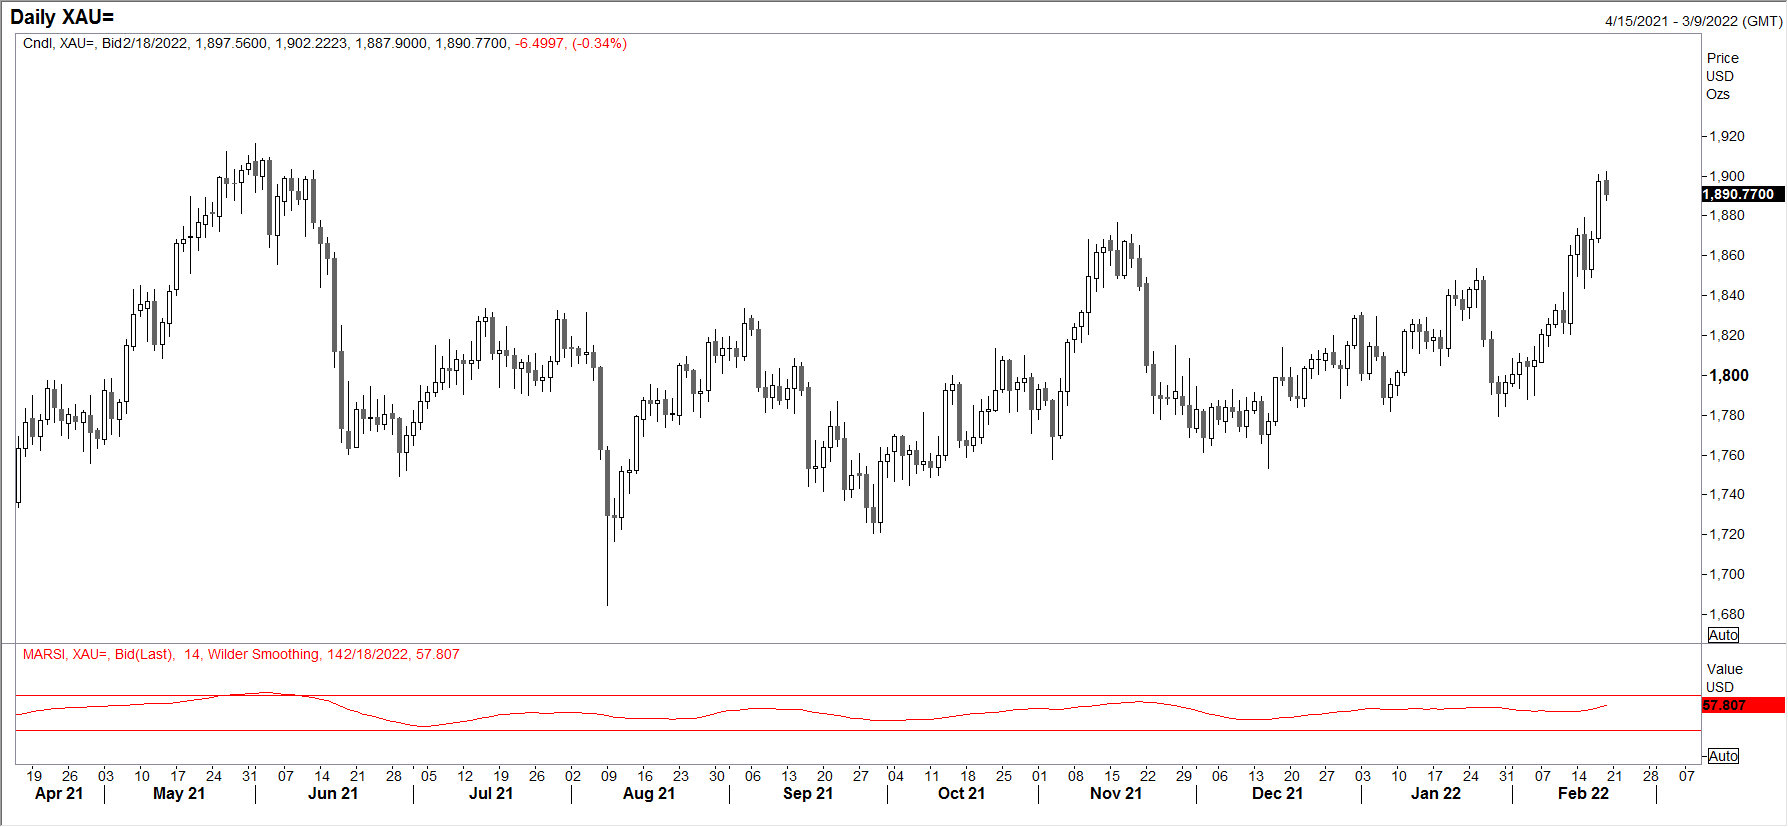Click the 1,840 price axis label
The width and height of the screenshot is (1788, 827).
[1727, 295]
